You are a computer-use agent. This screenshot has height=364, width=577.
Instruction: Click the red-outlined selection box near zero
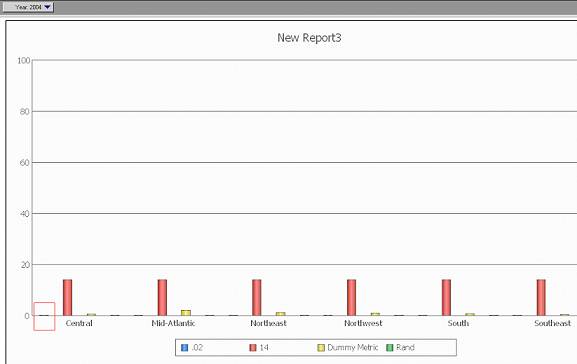click(x=44, y=317)
